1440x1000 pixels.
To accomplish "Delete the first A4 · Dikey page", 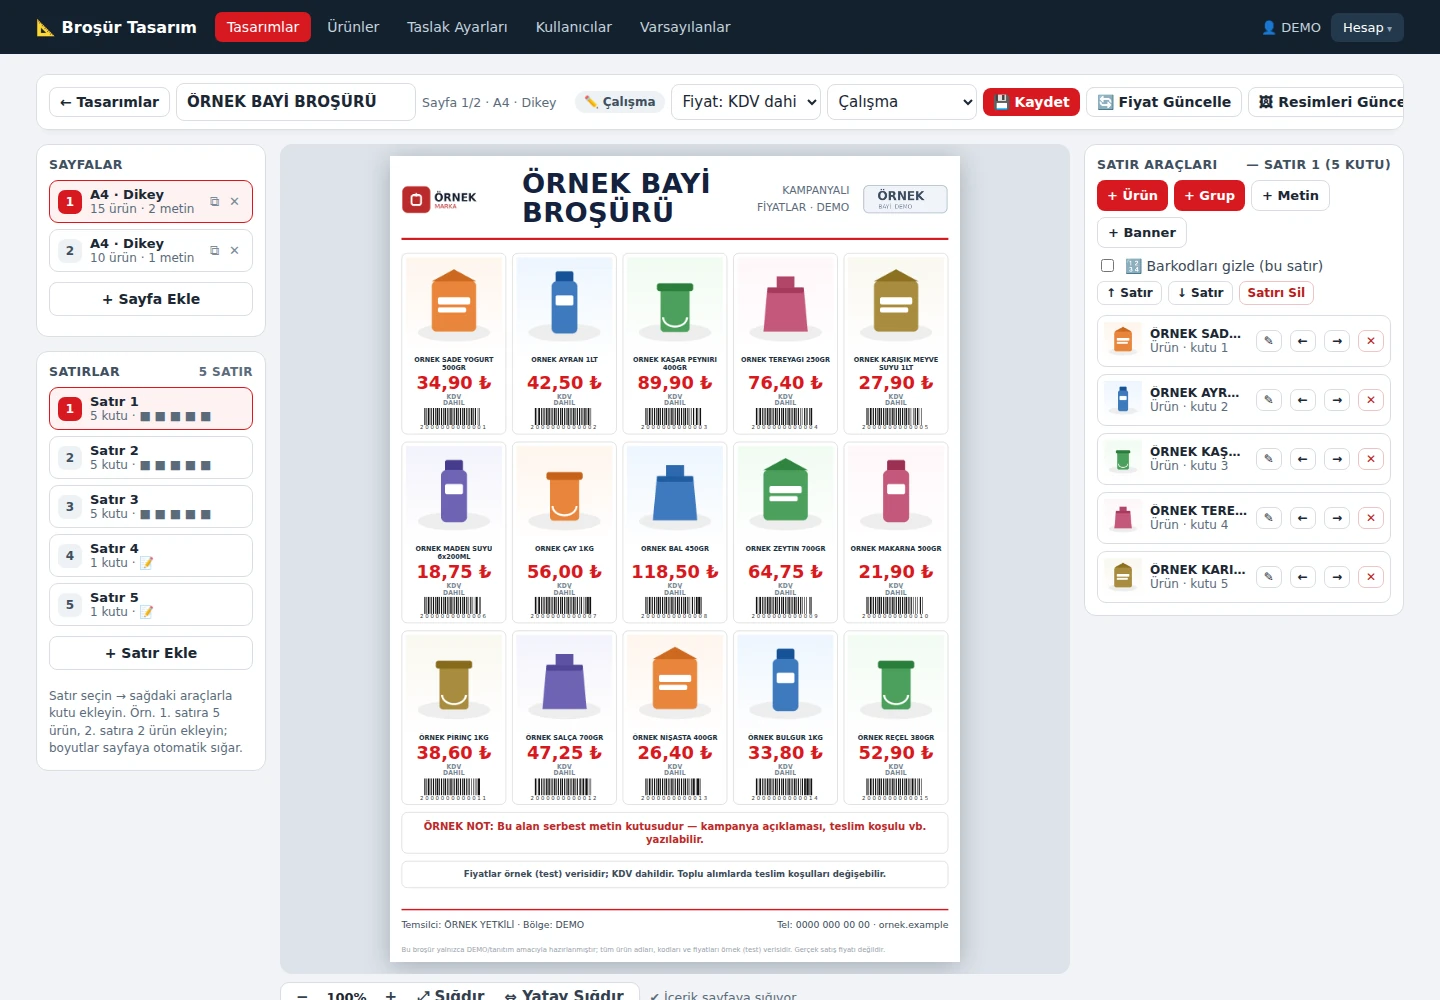I will [x=234, y=202].
